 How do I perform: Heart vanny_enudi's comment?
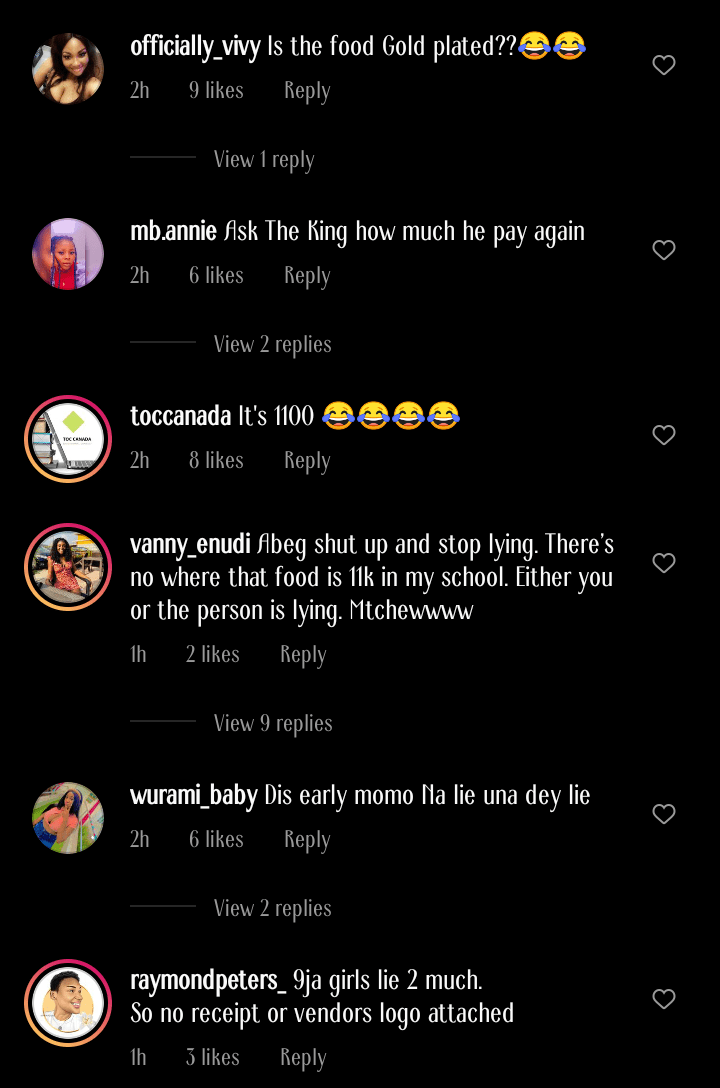coord(664,563)
